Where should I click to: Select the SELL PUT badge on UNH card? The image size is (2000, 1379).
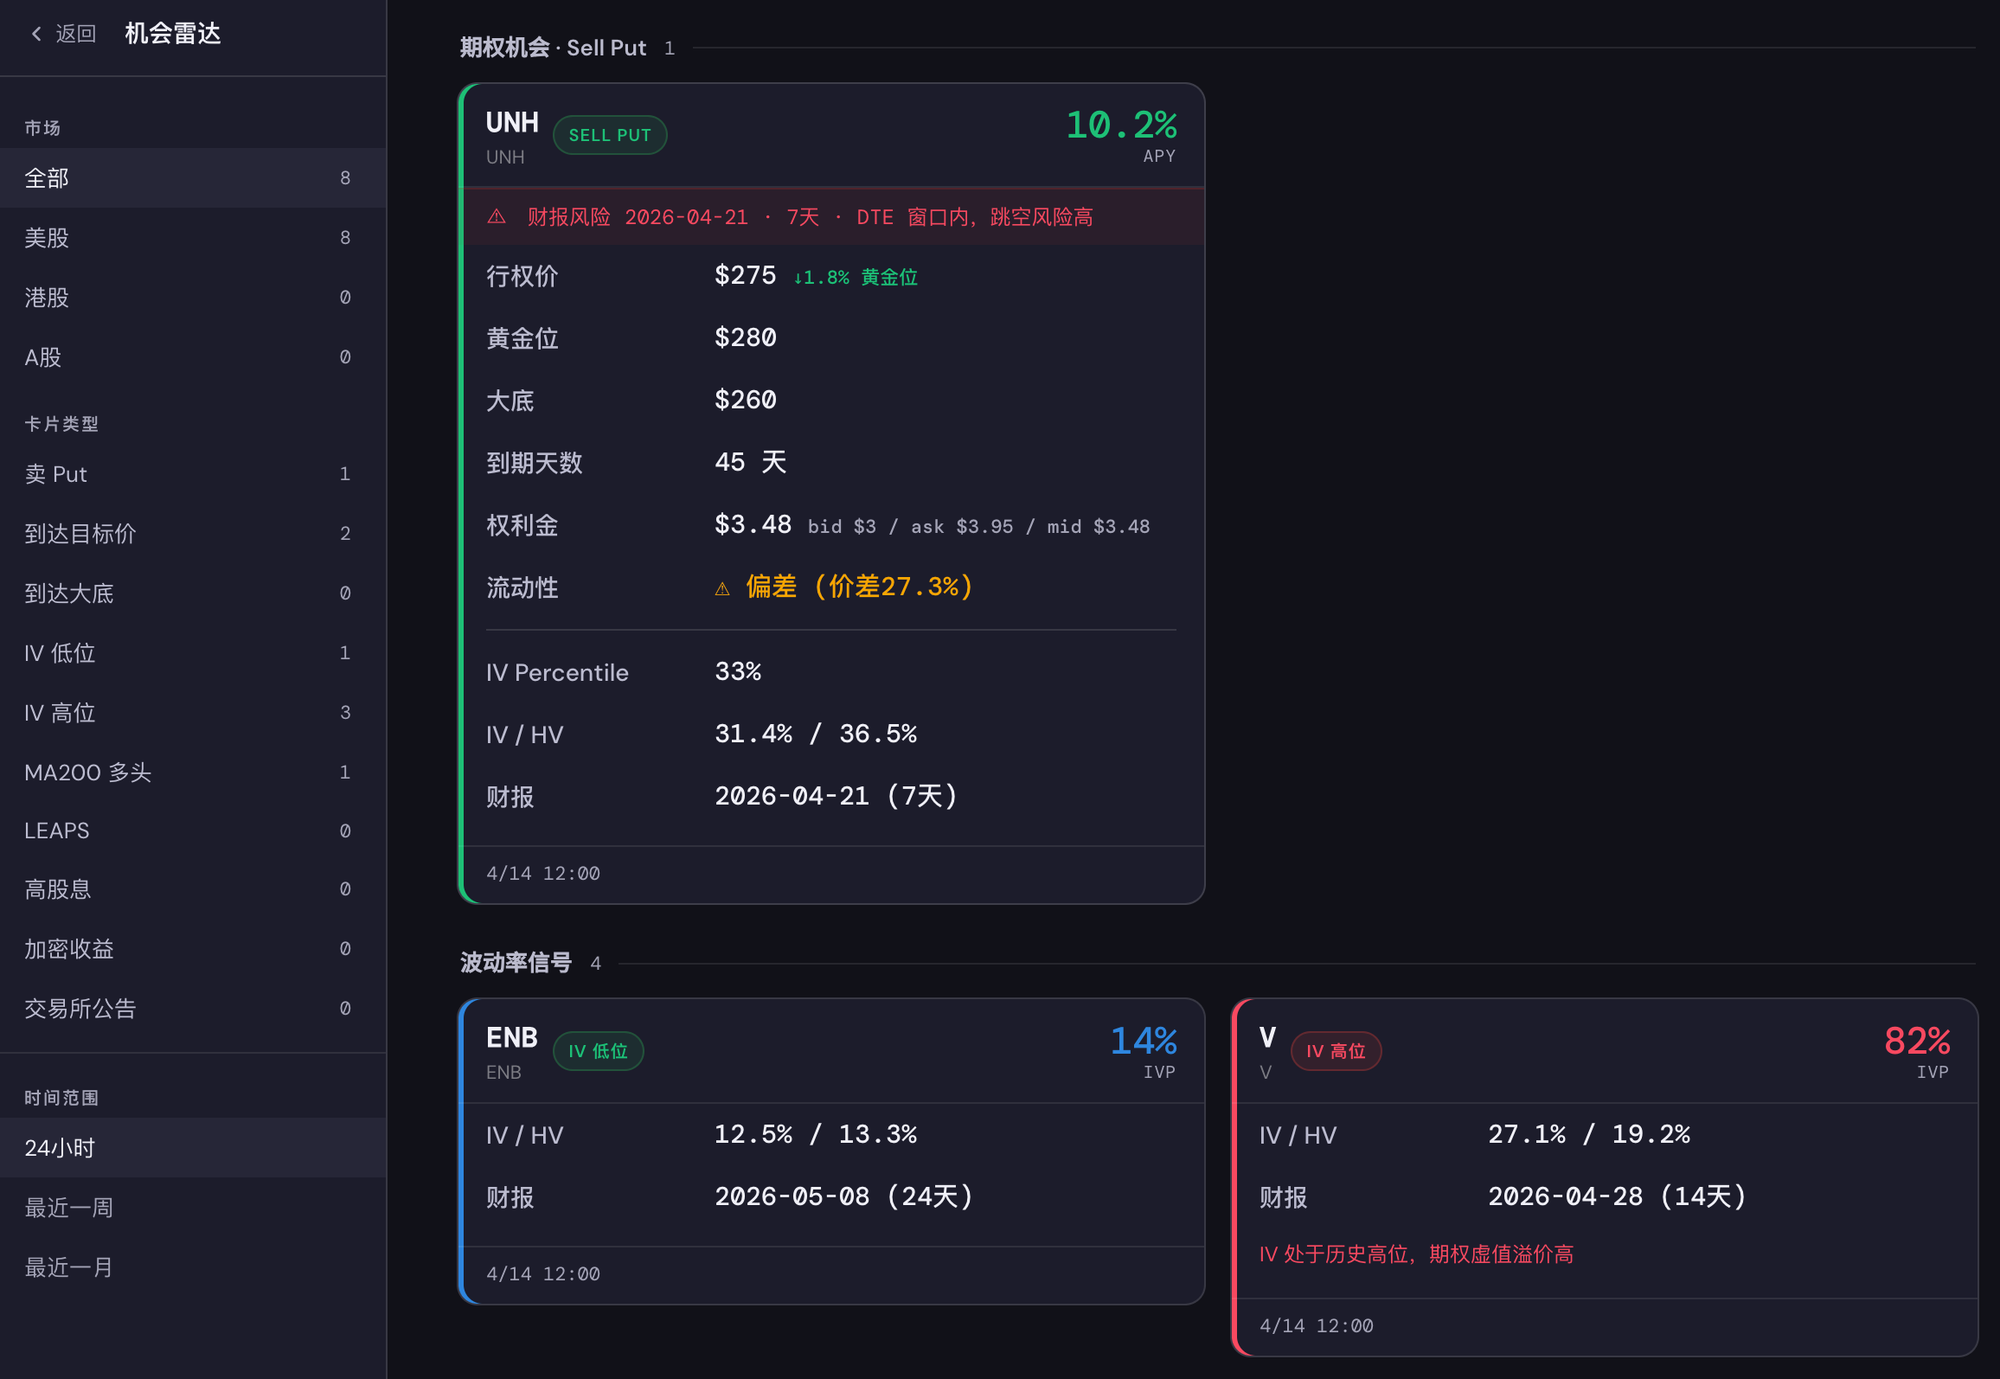pos(610,134)
